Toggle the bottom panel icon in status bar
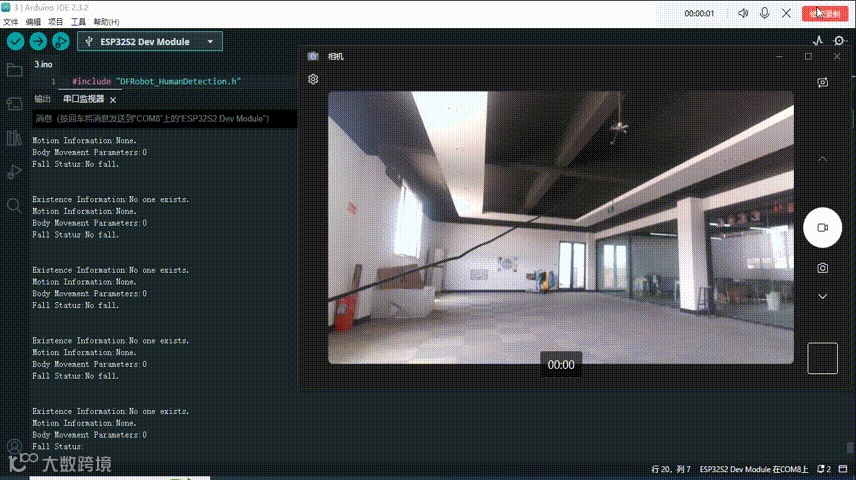The image size is (856, 480). tap(843, 469)
